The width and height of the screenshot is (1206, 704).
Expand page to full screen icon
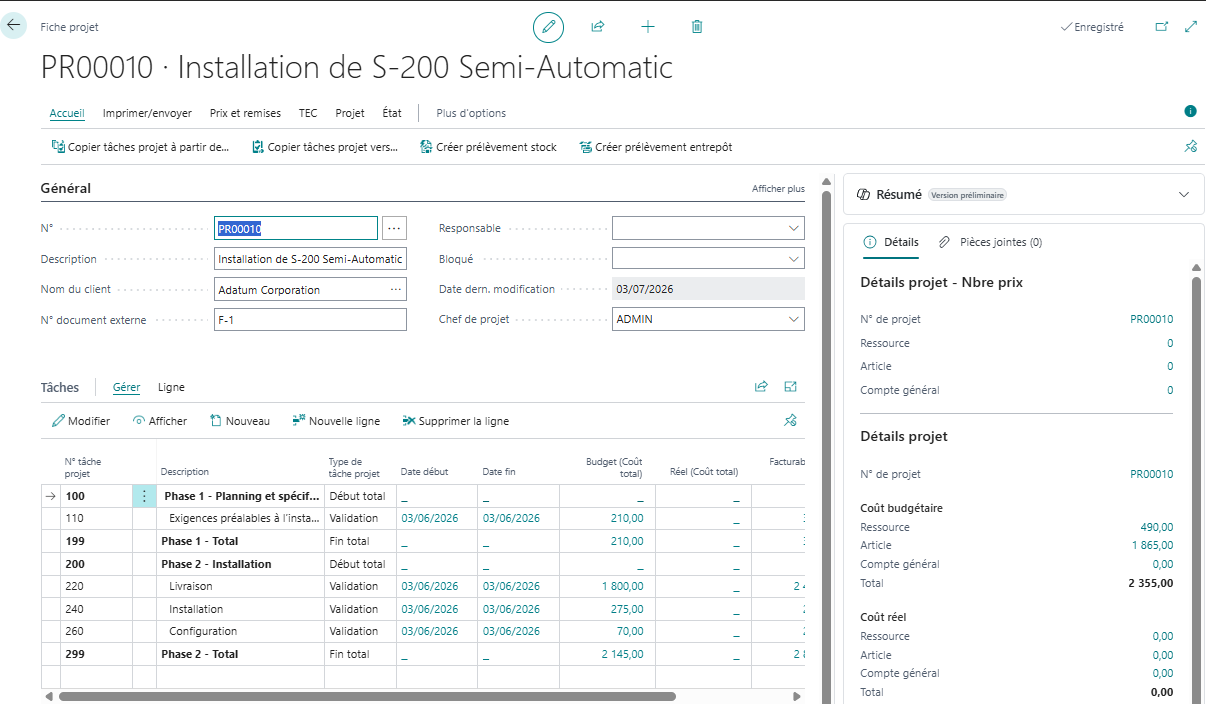pyautogui.click(x=1191, y=27)
